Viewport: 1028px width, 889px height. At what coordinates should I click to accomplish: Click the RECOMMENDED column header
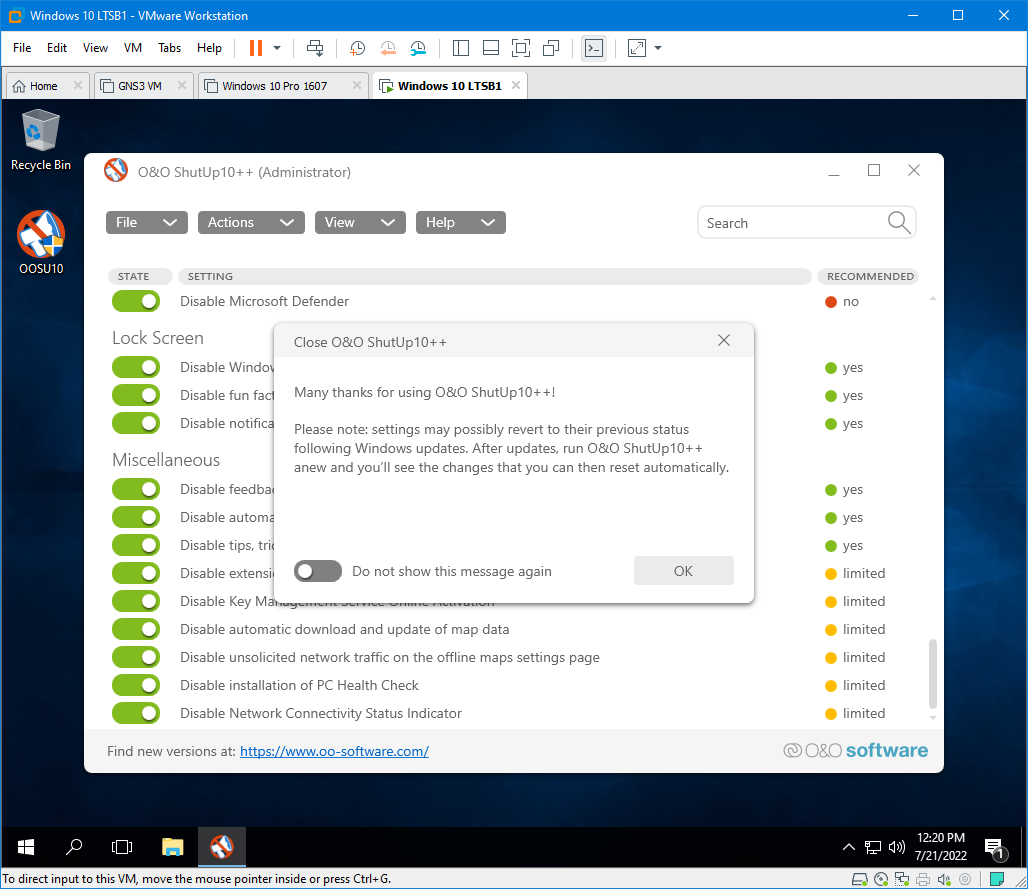click(869, 277)
